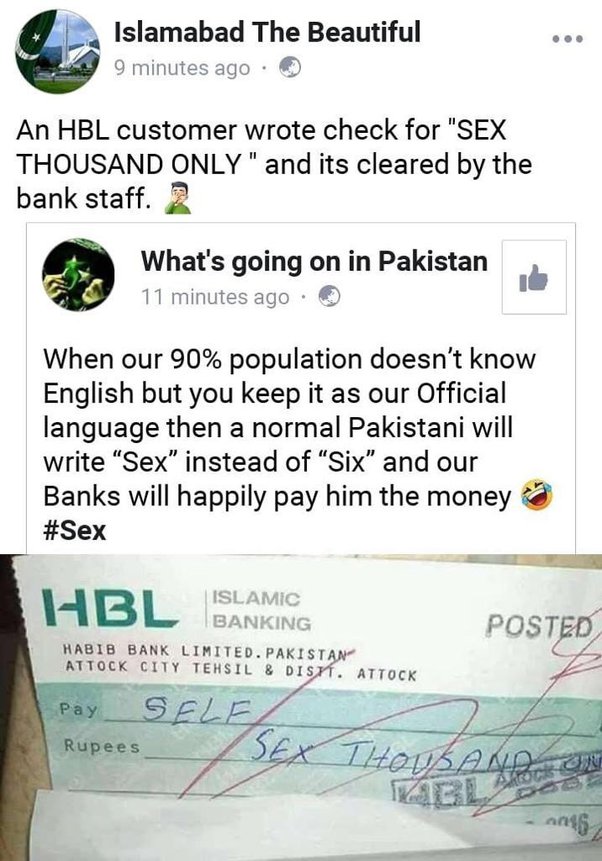Click globe privacy icon beside 11 minutes ago
Screen dimensions: 602x861
tap(330, 297)
